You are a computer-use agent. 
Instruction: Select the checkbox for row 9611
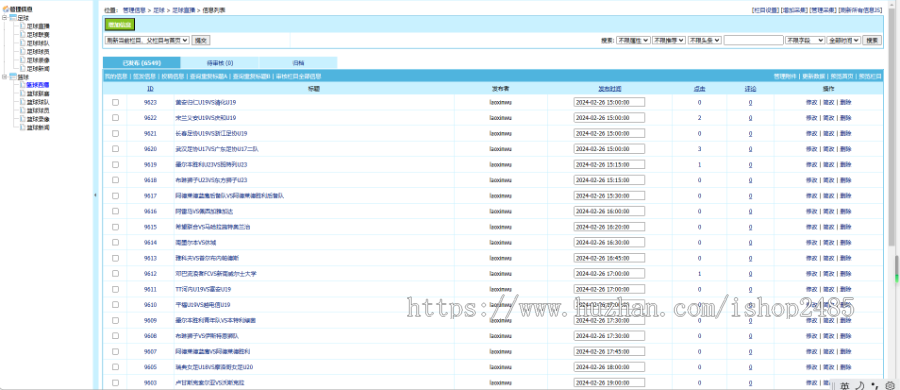pos(115,289)
